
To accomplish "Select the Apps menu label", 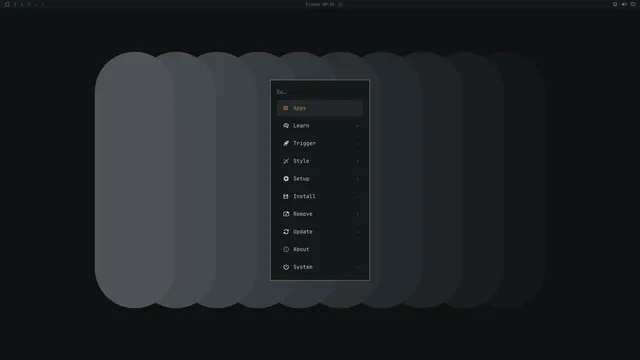I will [299, 108].
